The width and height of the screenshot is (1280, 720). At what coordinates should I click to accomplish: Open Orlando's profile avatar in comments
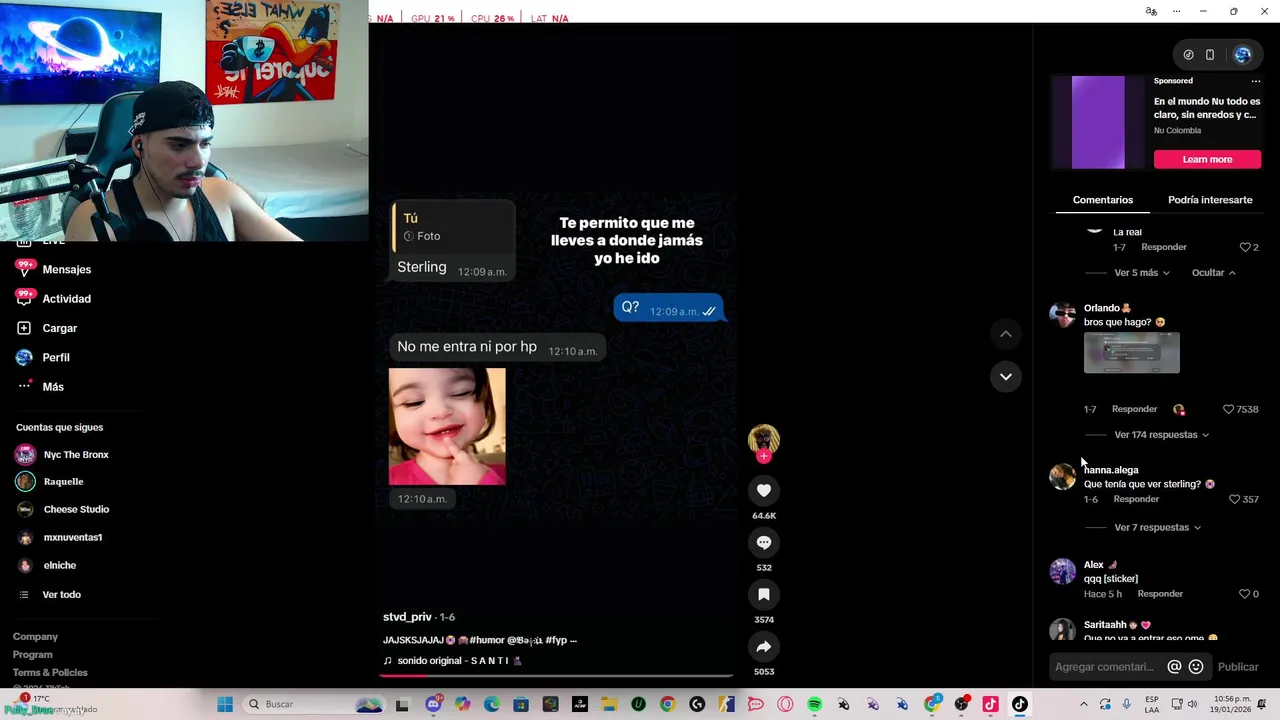(x=1062, y=314)
